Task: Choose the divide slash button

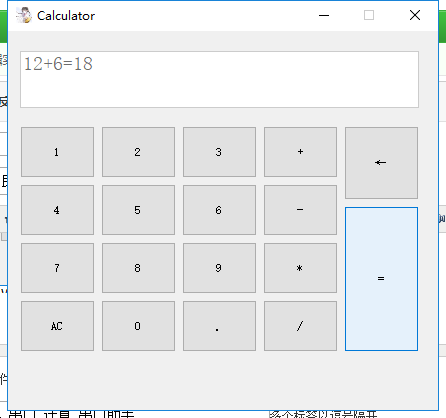Action: [300, 326]
